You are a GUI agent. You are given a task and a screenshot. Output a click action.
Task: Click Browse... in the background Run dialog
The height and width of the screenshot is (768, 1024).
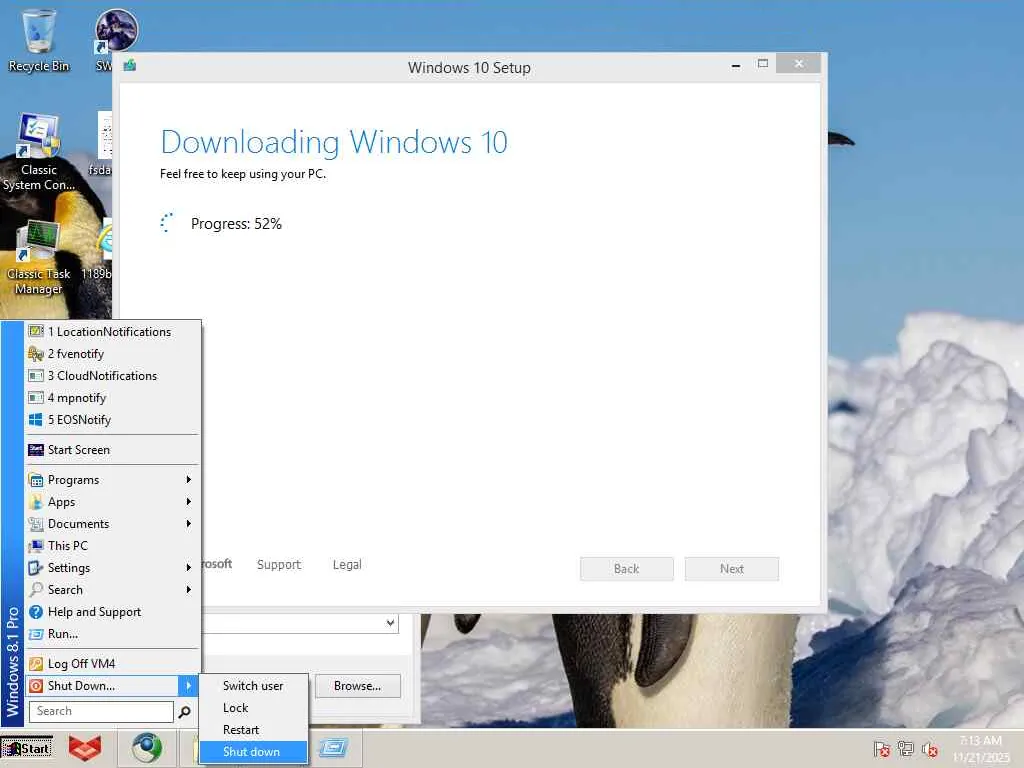coord(358,686)
